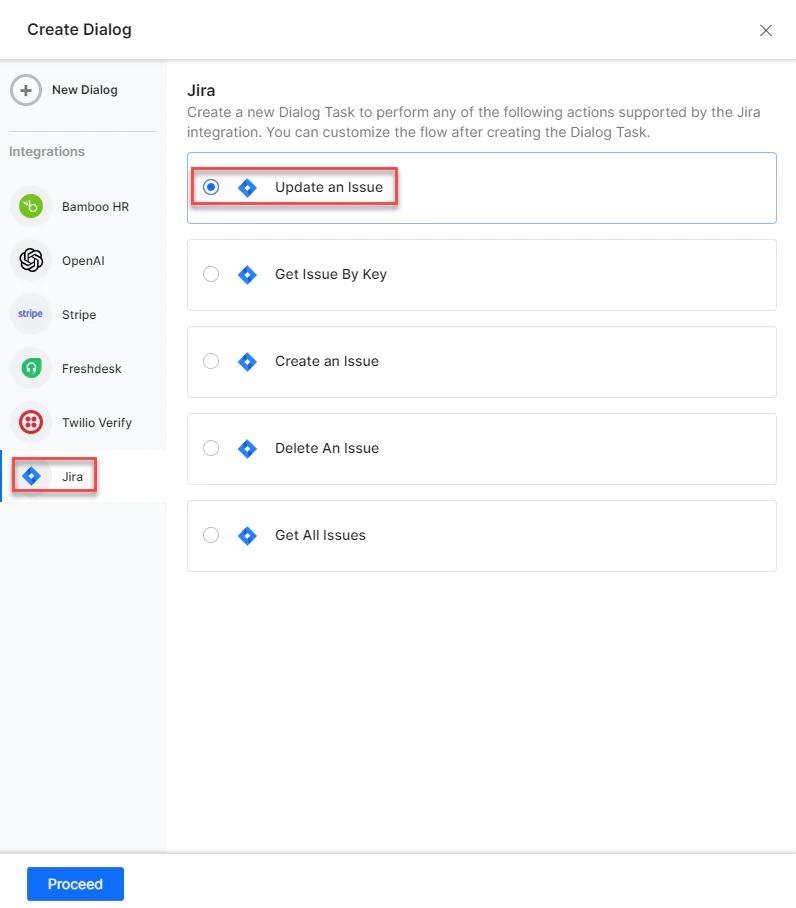Select the Get All Issues action

click(x=211, y=535)
